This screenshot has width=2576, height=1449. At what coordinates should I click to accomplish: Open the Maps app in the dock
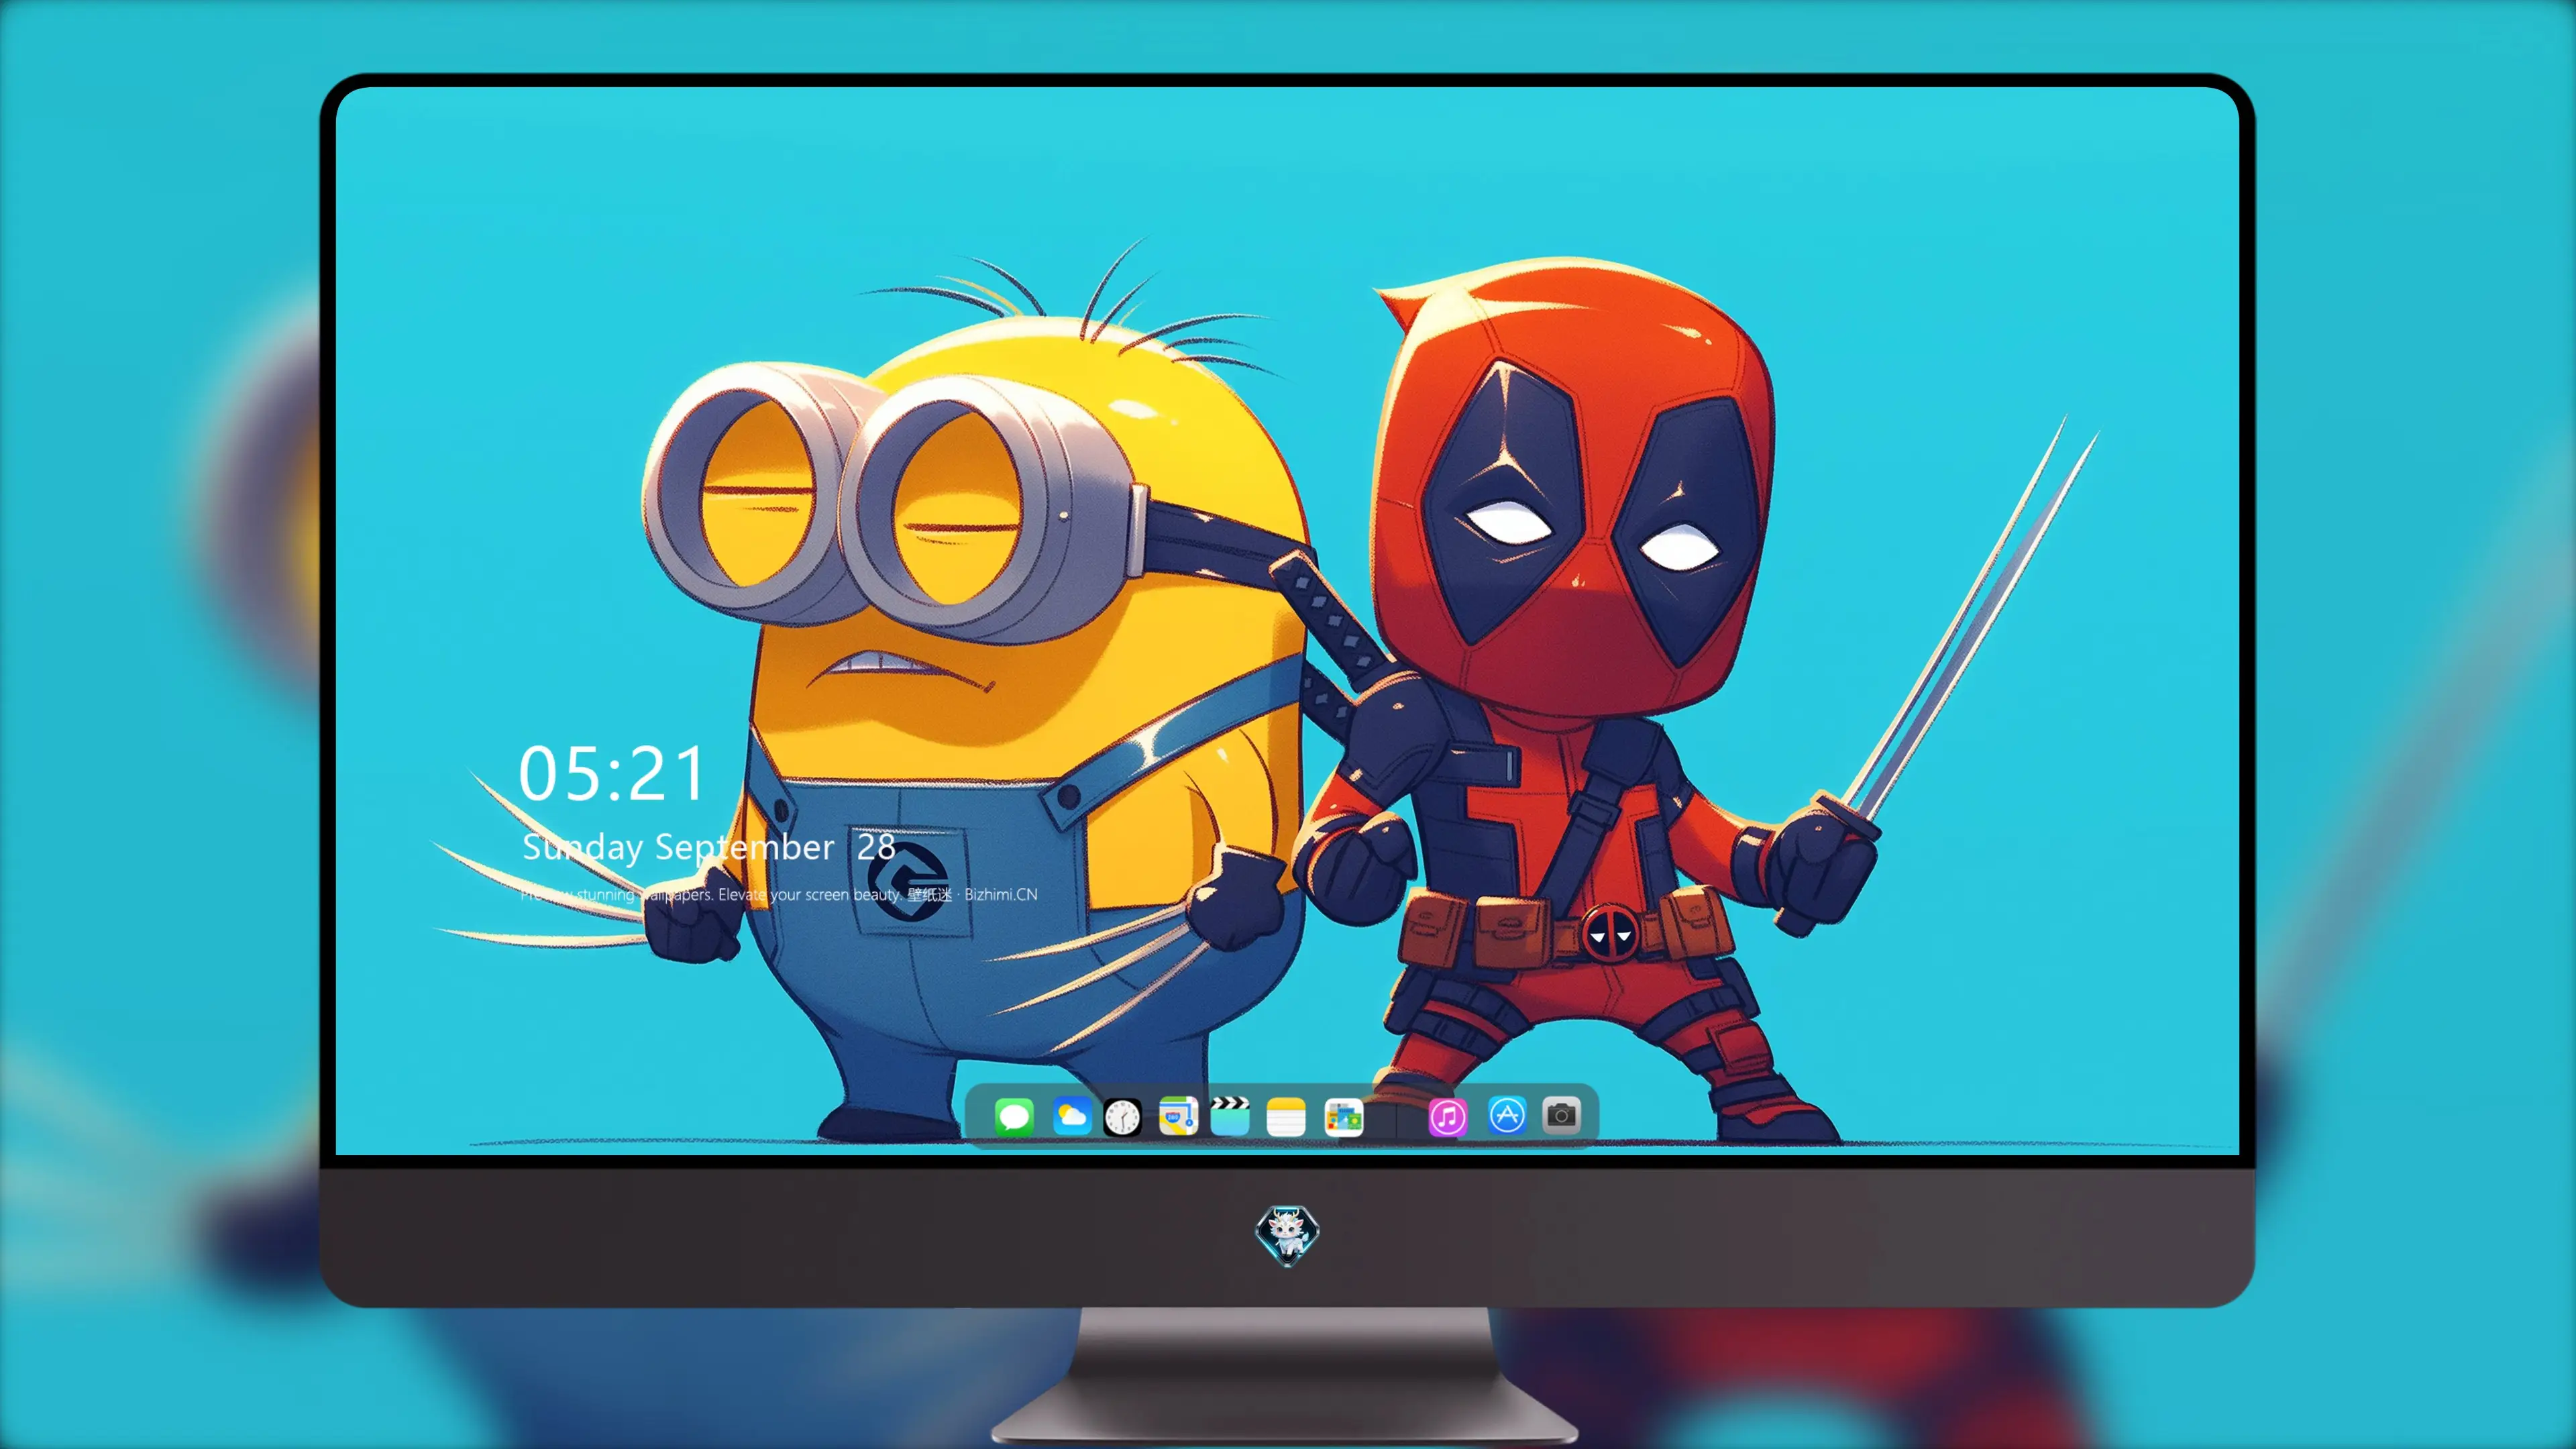(1178, 1116)
